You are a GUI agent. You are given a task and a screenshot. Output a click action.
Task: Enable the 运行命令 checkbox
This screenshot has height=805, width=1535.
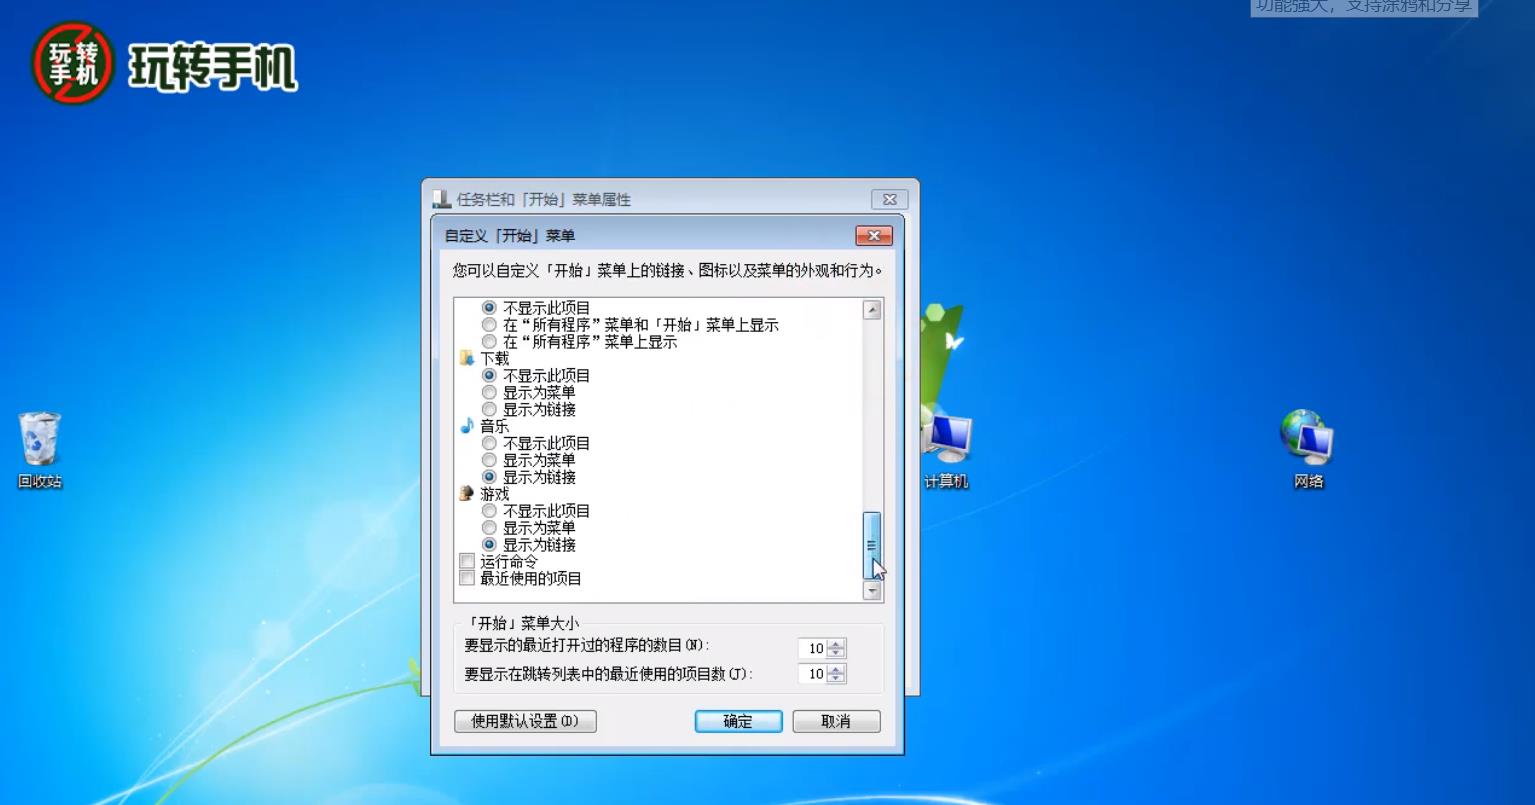coord(467,562)
